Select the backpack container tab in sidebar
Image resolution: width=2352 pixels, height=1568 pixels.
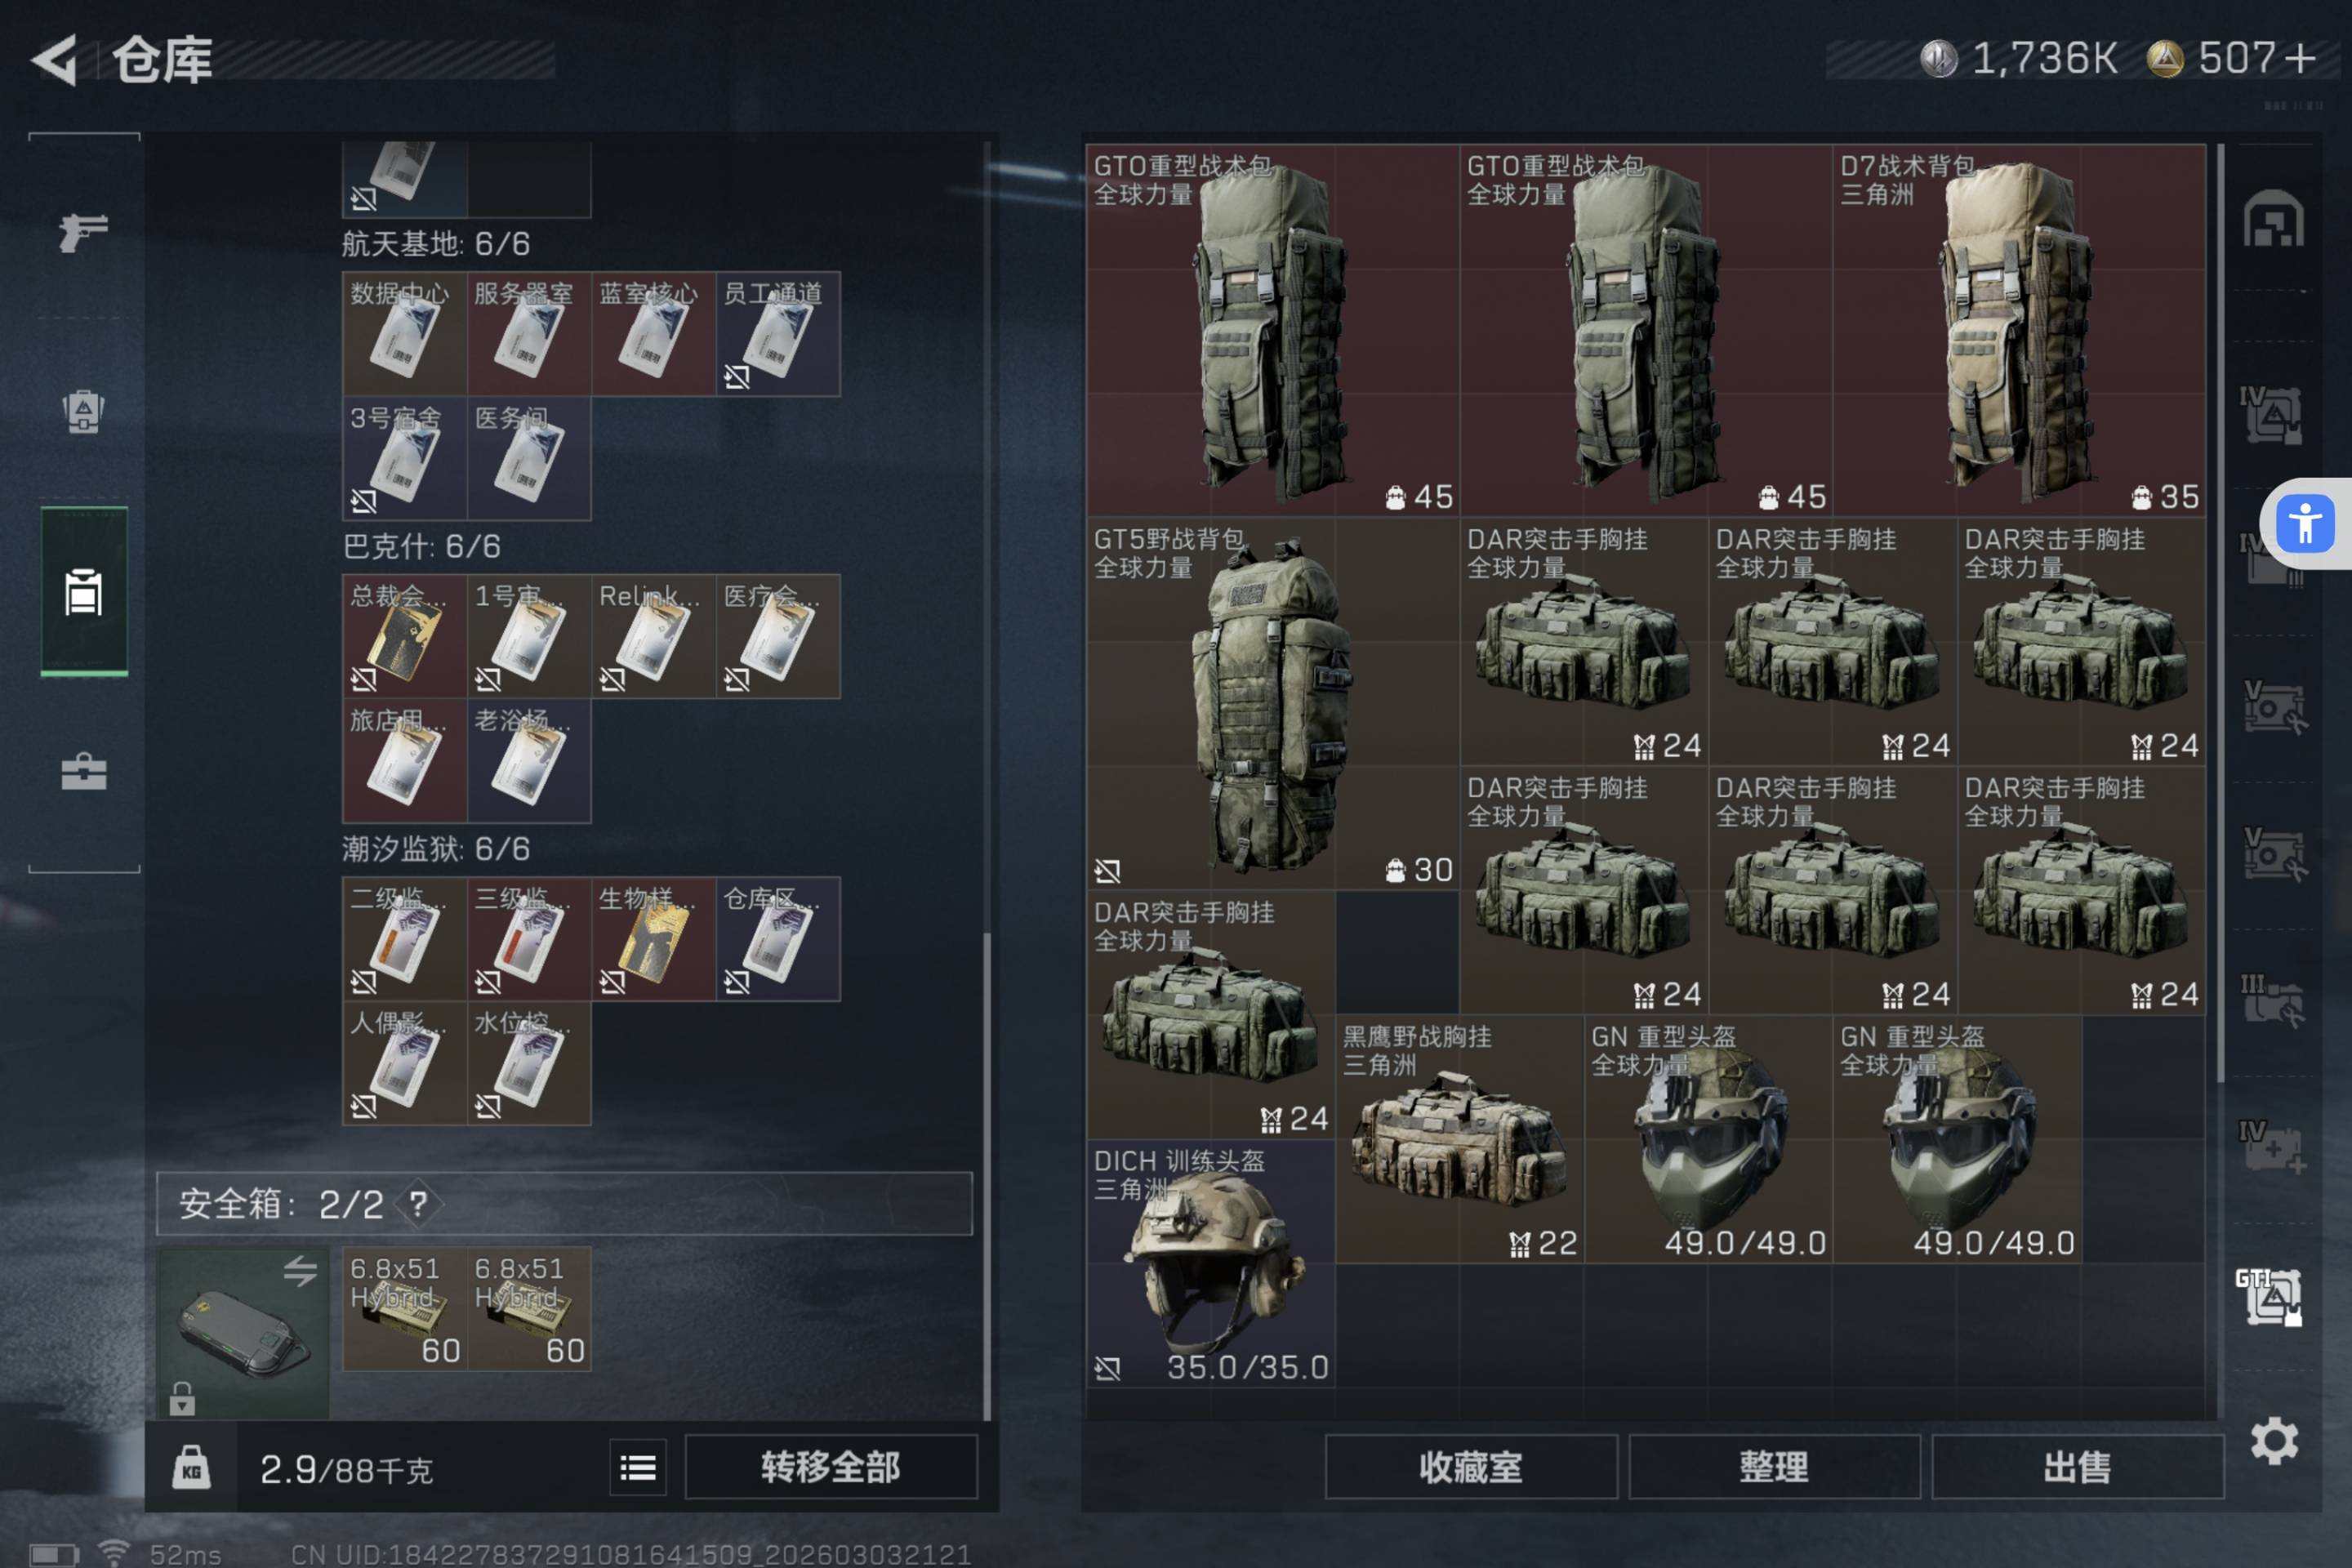(84, 592)
